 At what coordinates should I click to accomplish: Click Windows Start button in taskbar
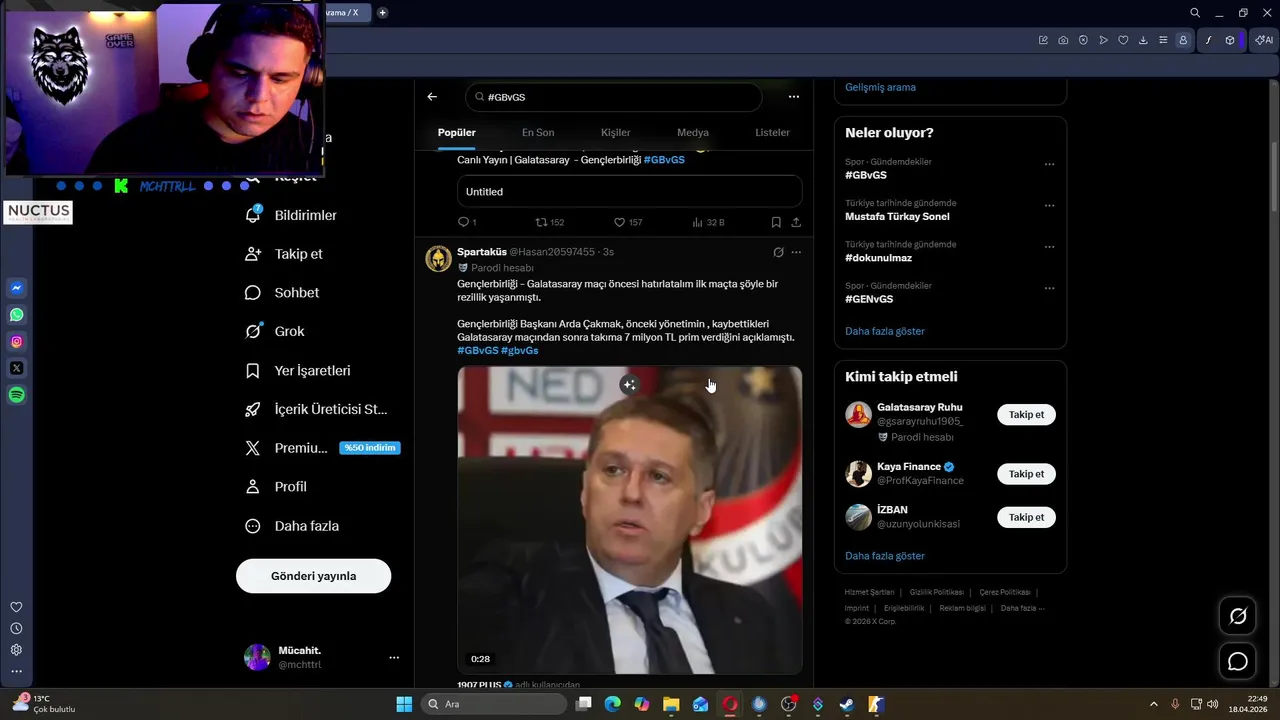point(404,704)
